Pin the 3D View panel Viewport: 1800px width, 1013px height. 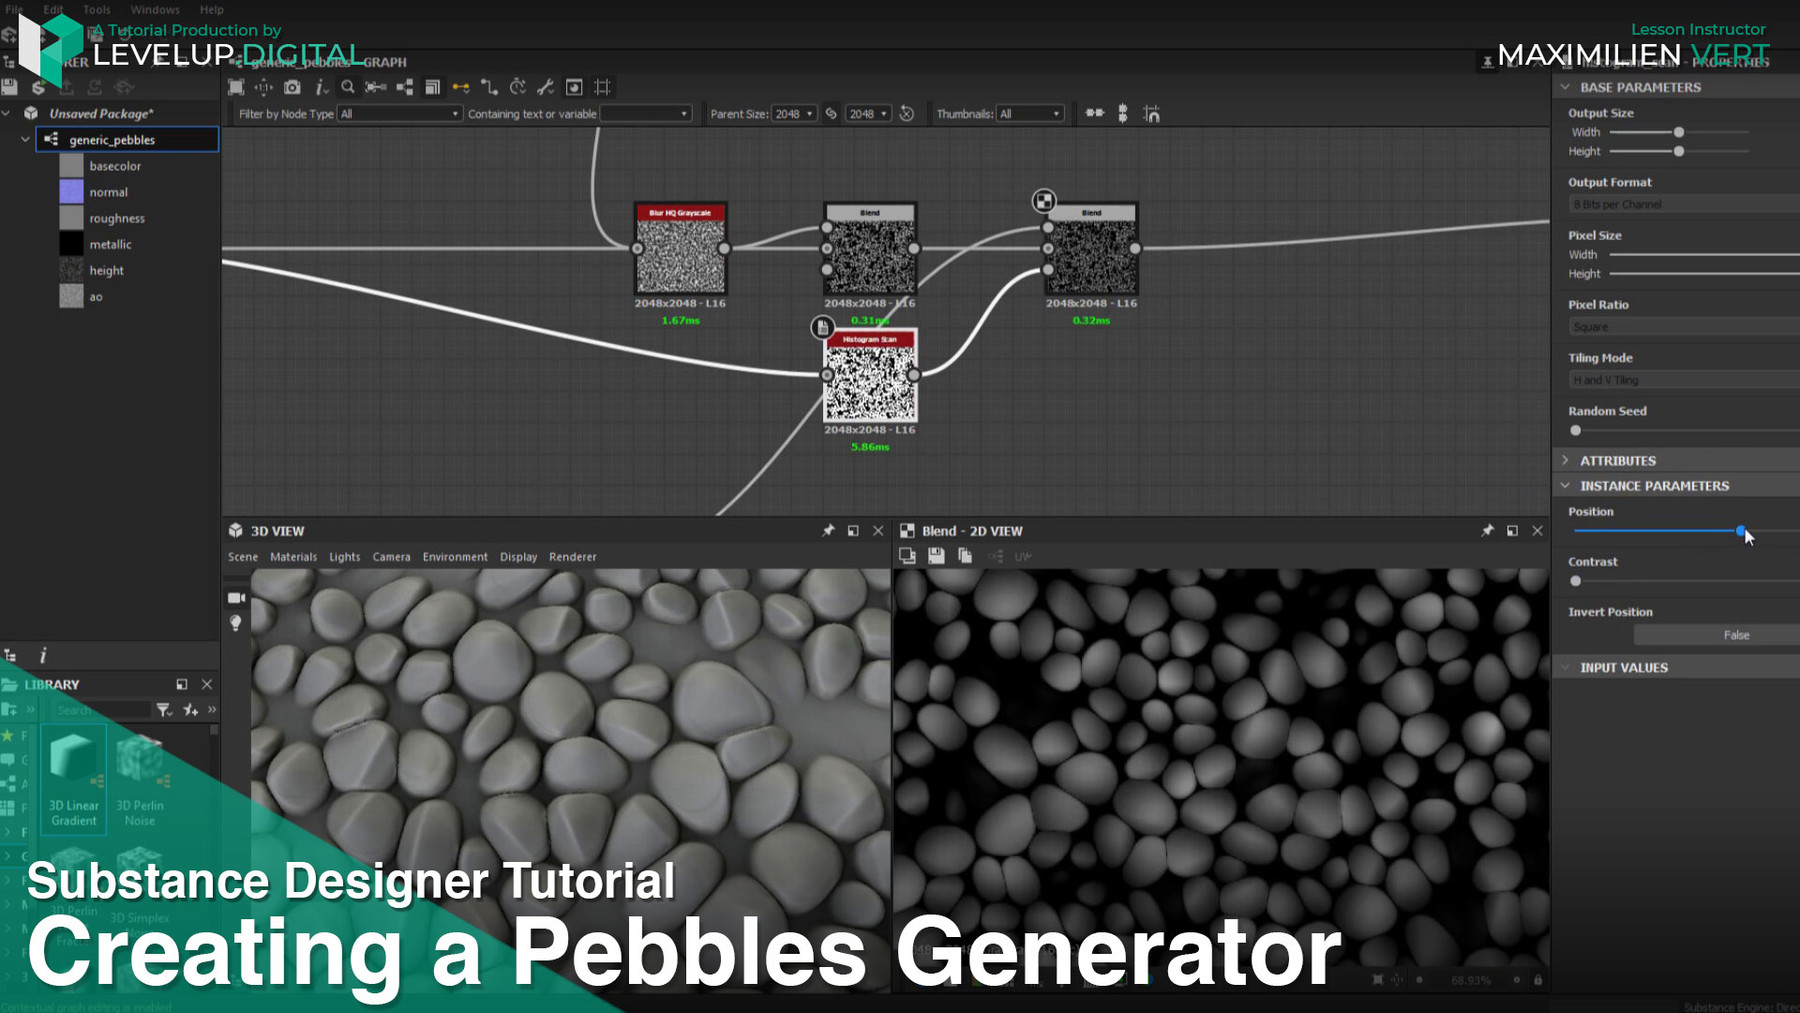[828, 531]
